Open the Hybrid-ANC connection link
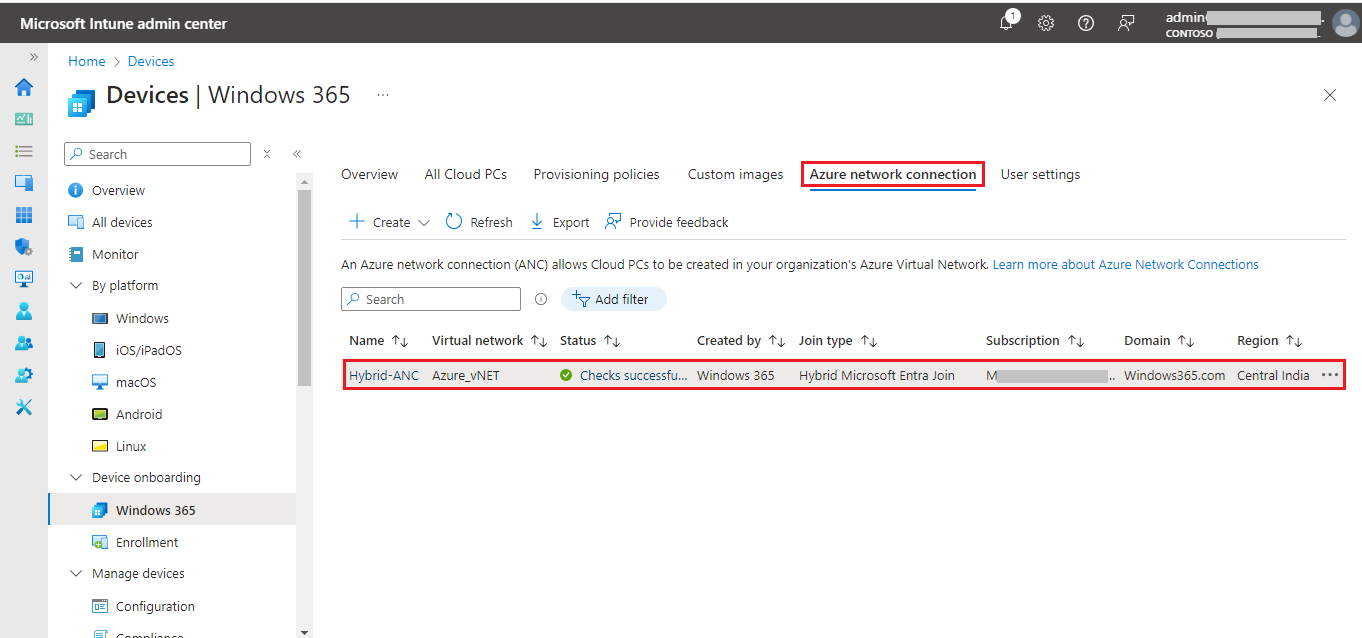Screen dimensions: 1362x638 [384, 376]
